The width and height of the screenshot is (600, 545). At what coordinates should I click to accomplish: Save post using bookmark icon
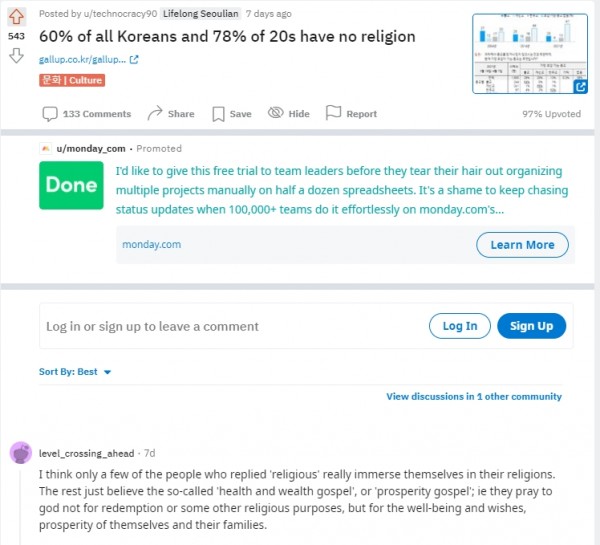218,114
